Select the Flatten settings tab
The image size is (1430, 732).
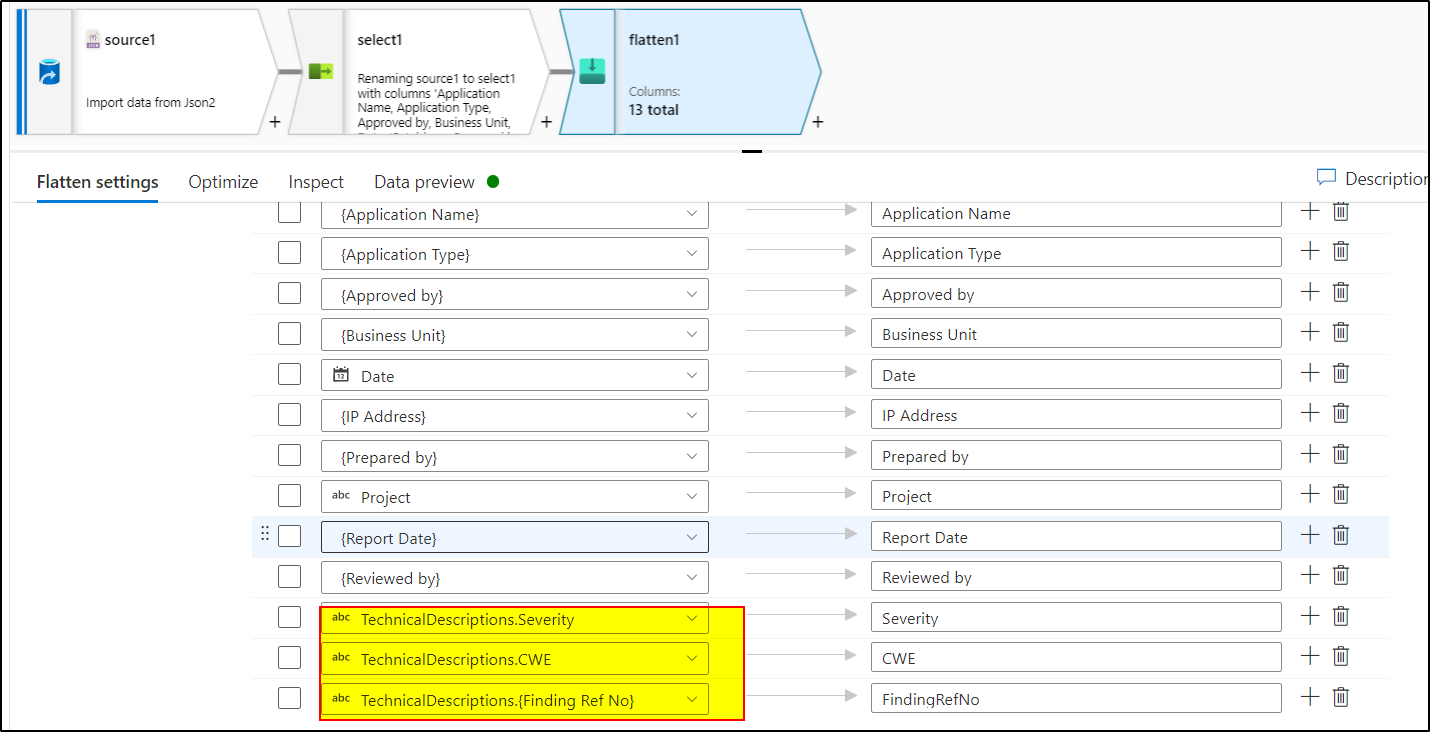[97, 181]
